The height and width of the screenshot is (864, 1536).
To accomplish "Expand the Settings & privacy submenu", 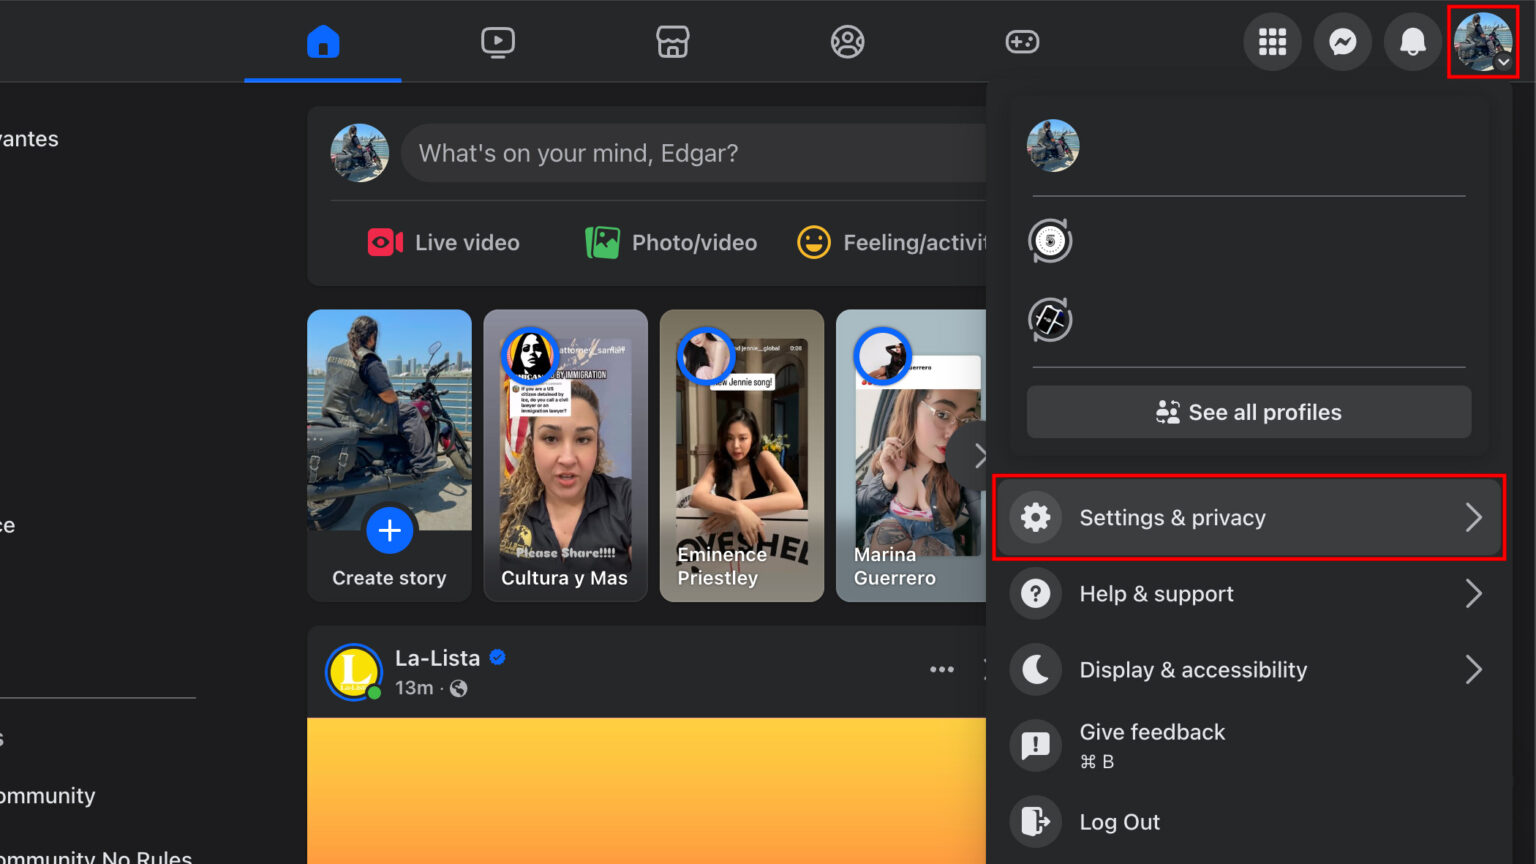I will [x=1248, y=517].
